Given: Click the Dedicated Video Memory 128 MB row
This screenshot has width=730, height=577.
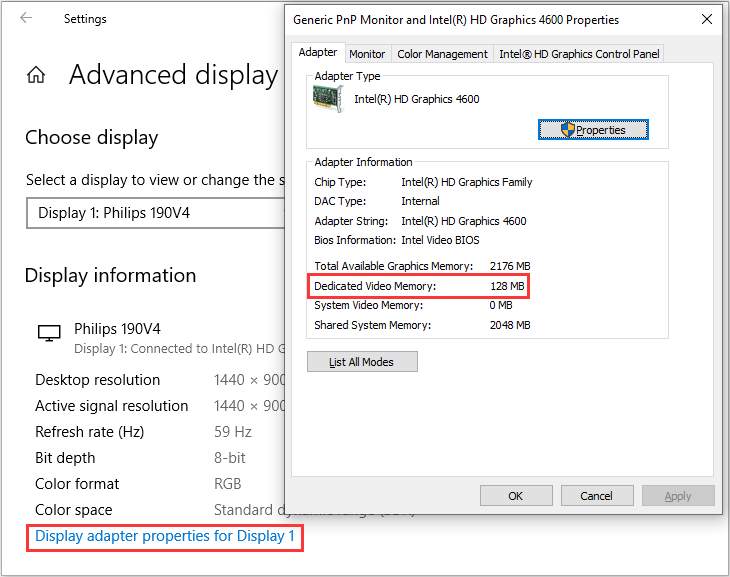Looking at the screenshot, I should [416, 287].
